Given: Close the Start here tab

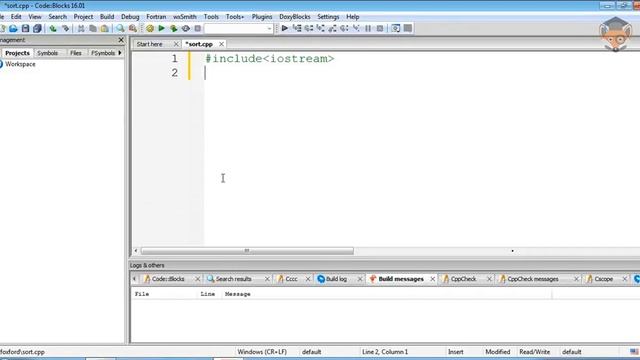Looking at the screenshot, I should [x=176, y=44].
